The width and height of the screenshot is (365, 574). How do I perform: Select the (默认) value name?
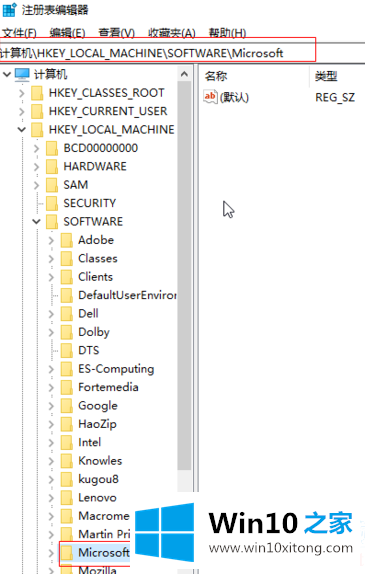point(234,97)
